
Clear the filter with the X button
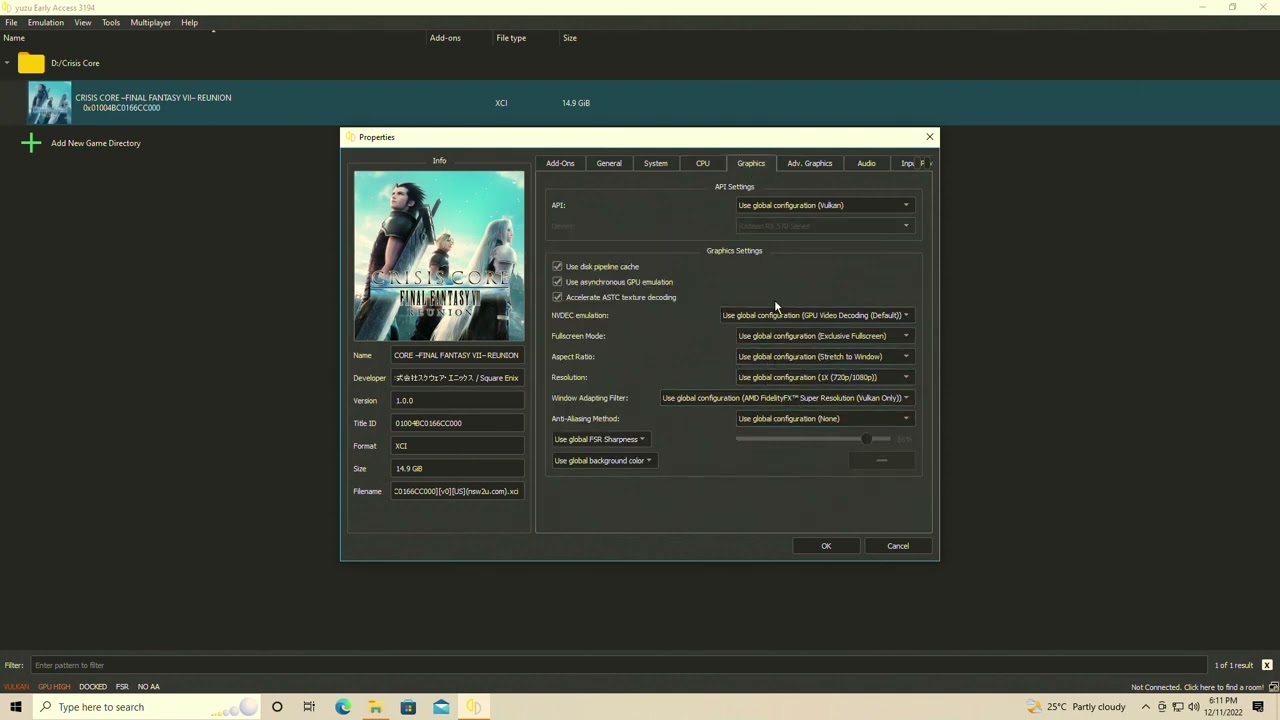(x=1267, y=665)
